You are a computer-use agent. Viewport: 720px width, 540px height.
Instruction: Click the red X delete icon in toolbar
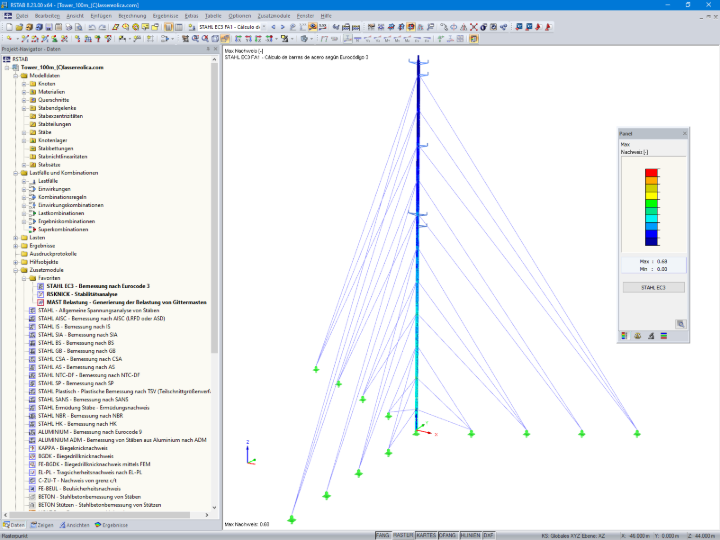click(x=473, y=27)
